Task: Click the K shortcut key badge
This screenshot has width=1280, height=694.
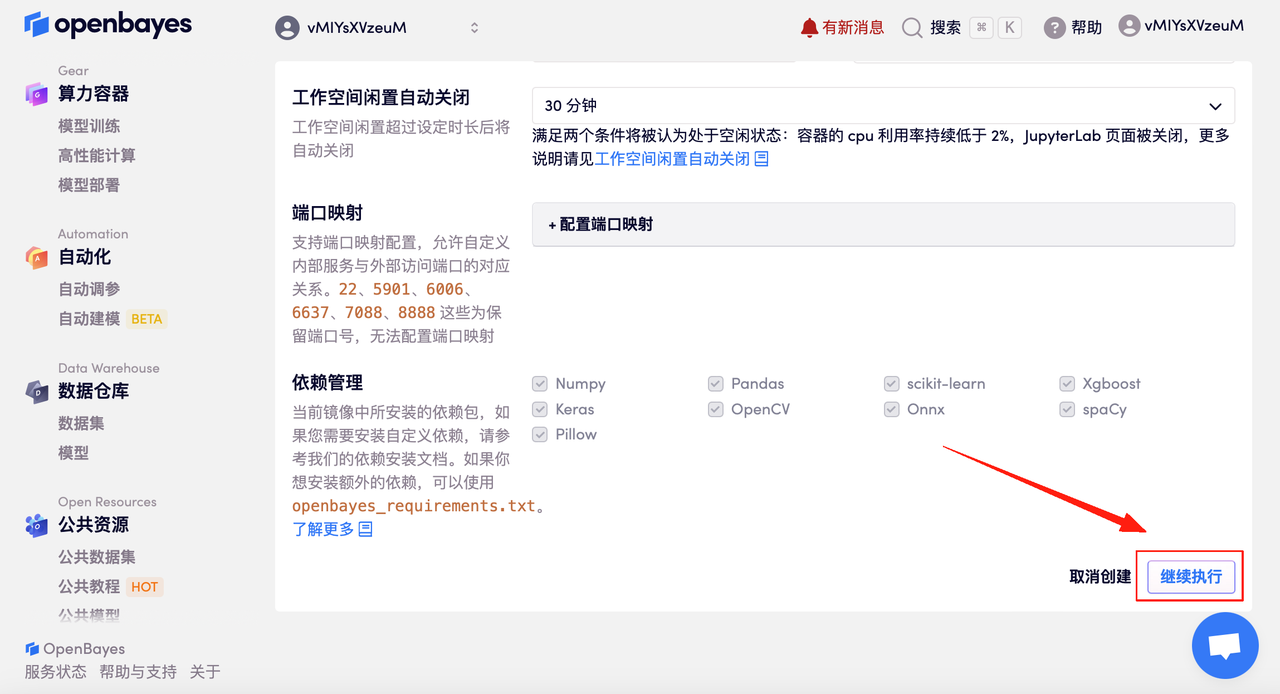Action: 1010,28
